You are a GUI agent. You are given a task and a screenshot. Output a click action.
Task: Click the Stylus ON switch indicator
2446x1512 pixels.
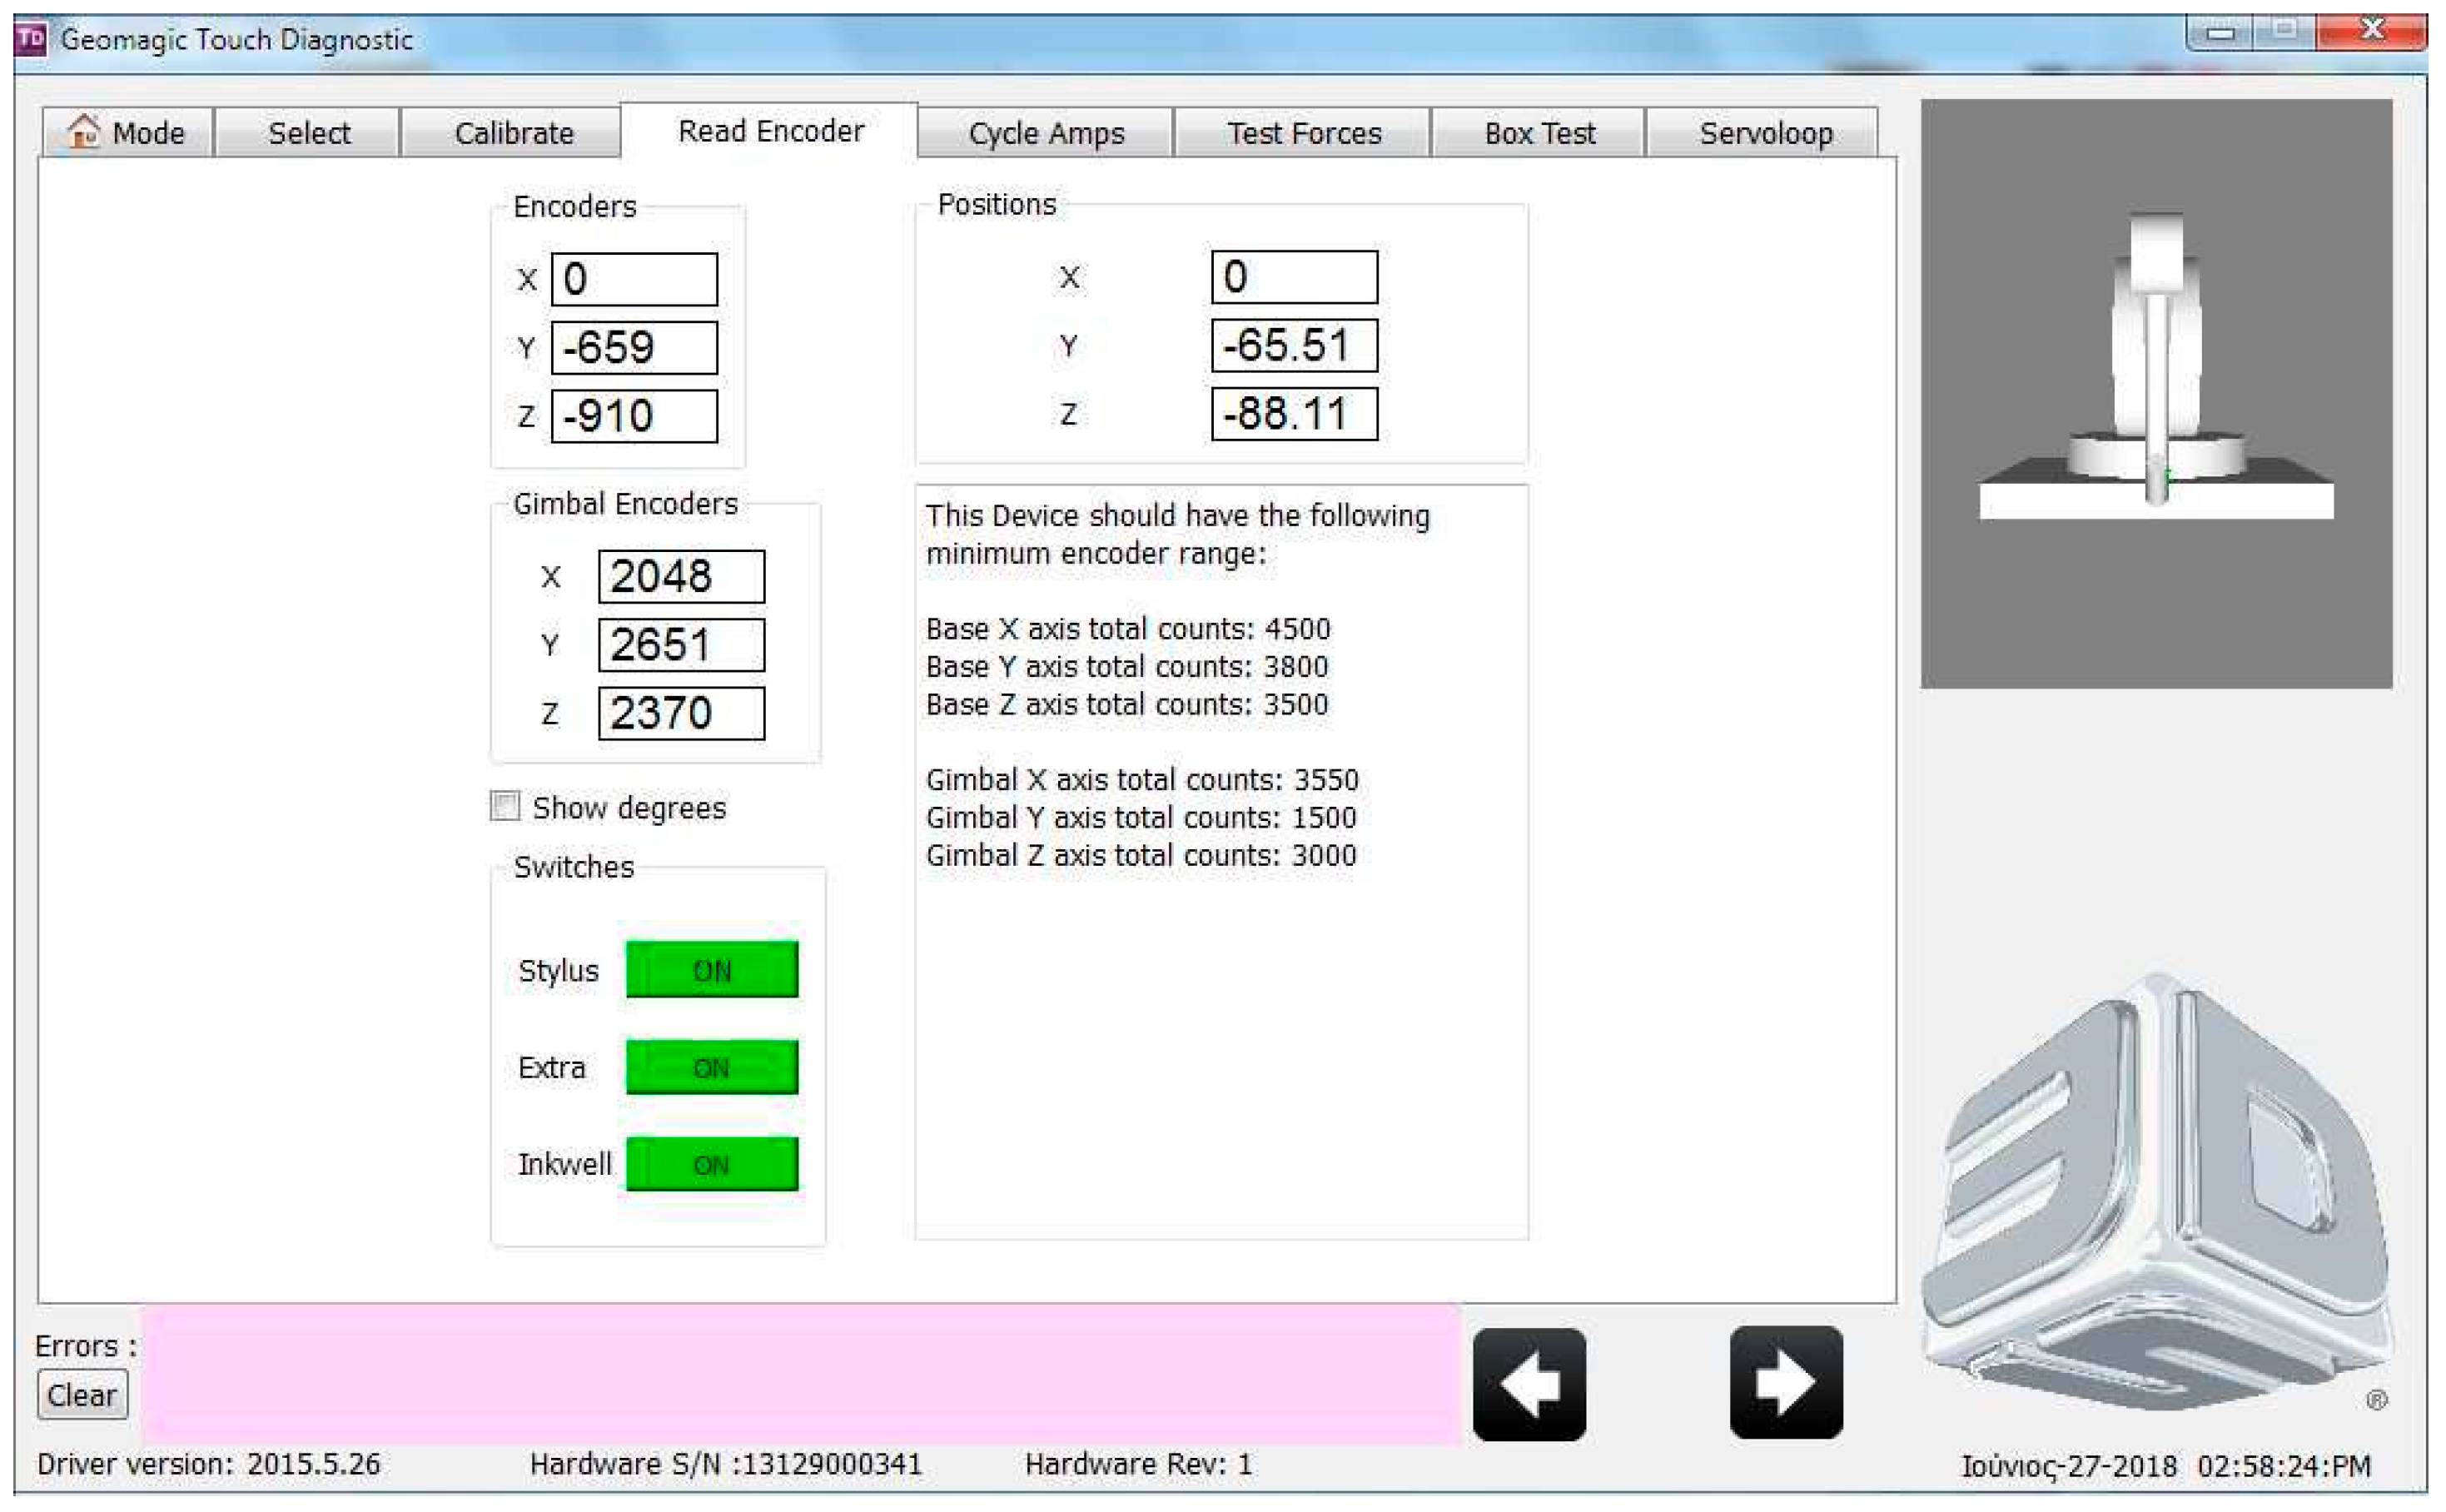click(711, 969)
